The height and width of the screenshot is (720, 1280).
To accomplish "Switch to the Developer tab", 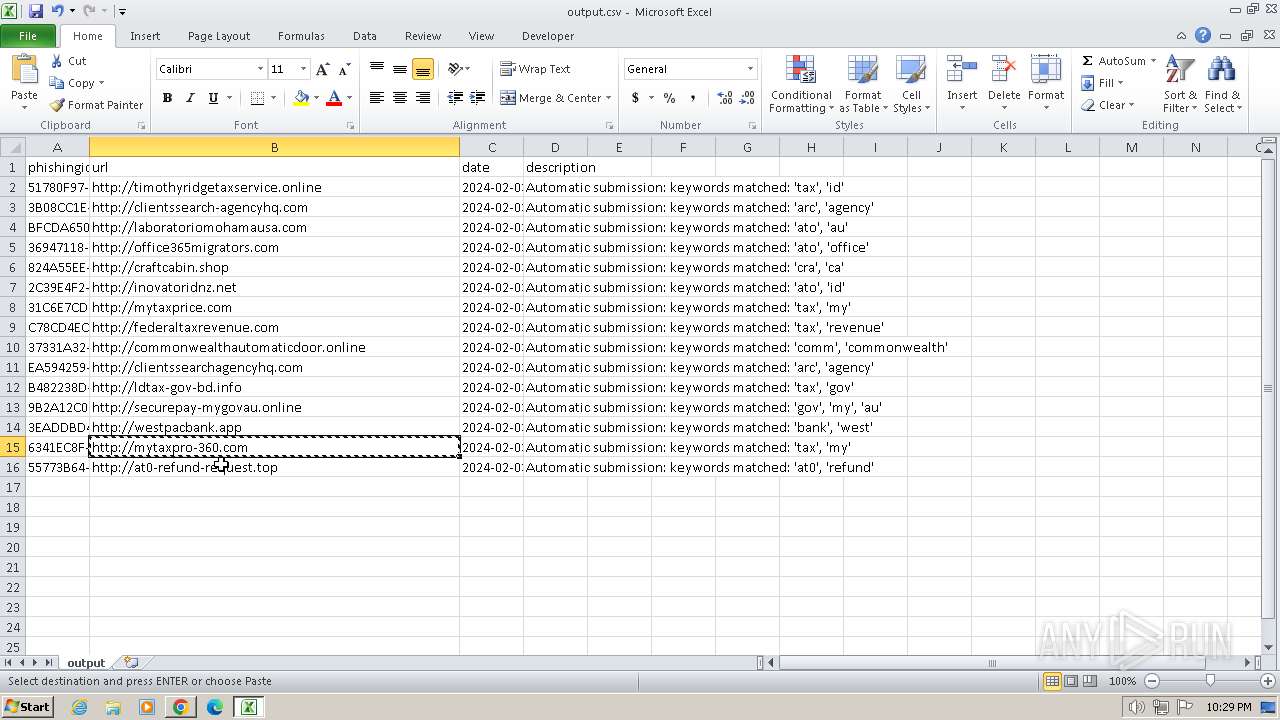I will point(548,36).
